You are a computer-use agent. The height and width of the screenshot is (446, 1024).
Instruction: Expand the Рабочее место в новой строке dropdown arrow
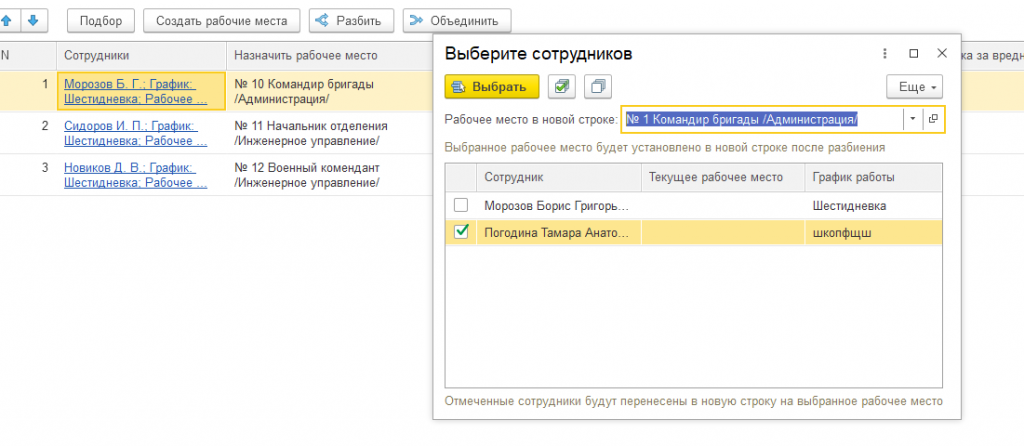point(913,119)
